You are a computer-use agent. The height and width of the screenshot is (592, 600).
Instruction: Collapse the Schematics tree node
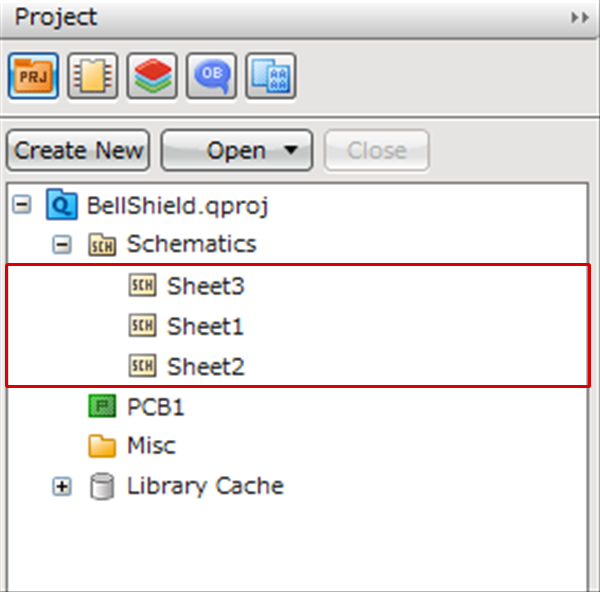point(62,244)
